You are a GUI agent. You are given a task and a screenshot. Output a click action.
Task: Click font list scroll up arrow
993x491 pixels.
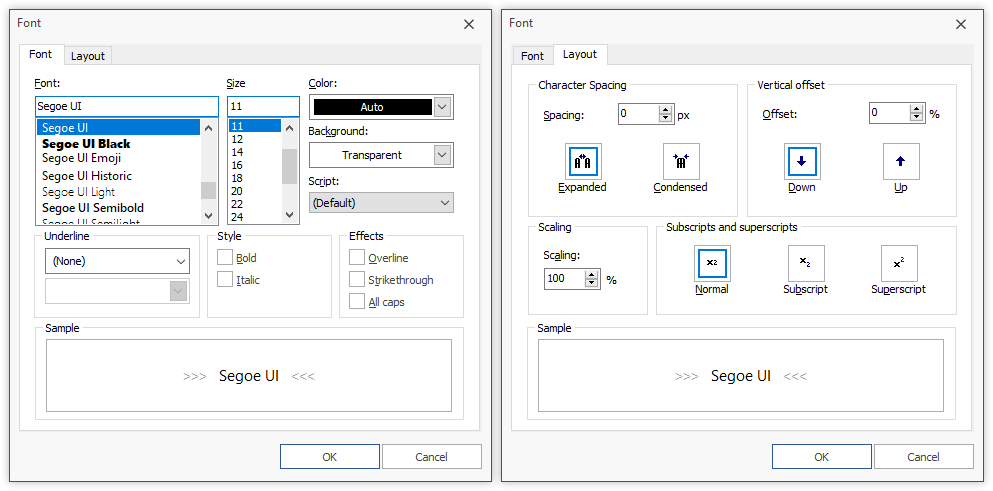coord(209,127)
